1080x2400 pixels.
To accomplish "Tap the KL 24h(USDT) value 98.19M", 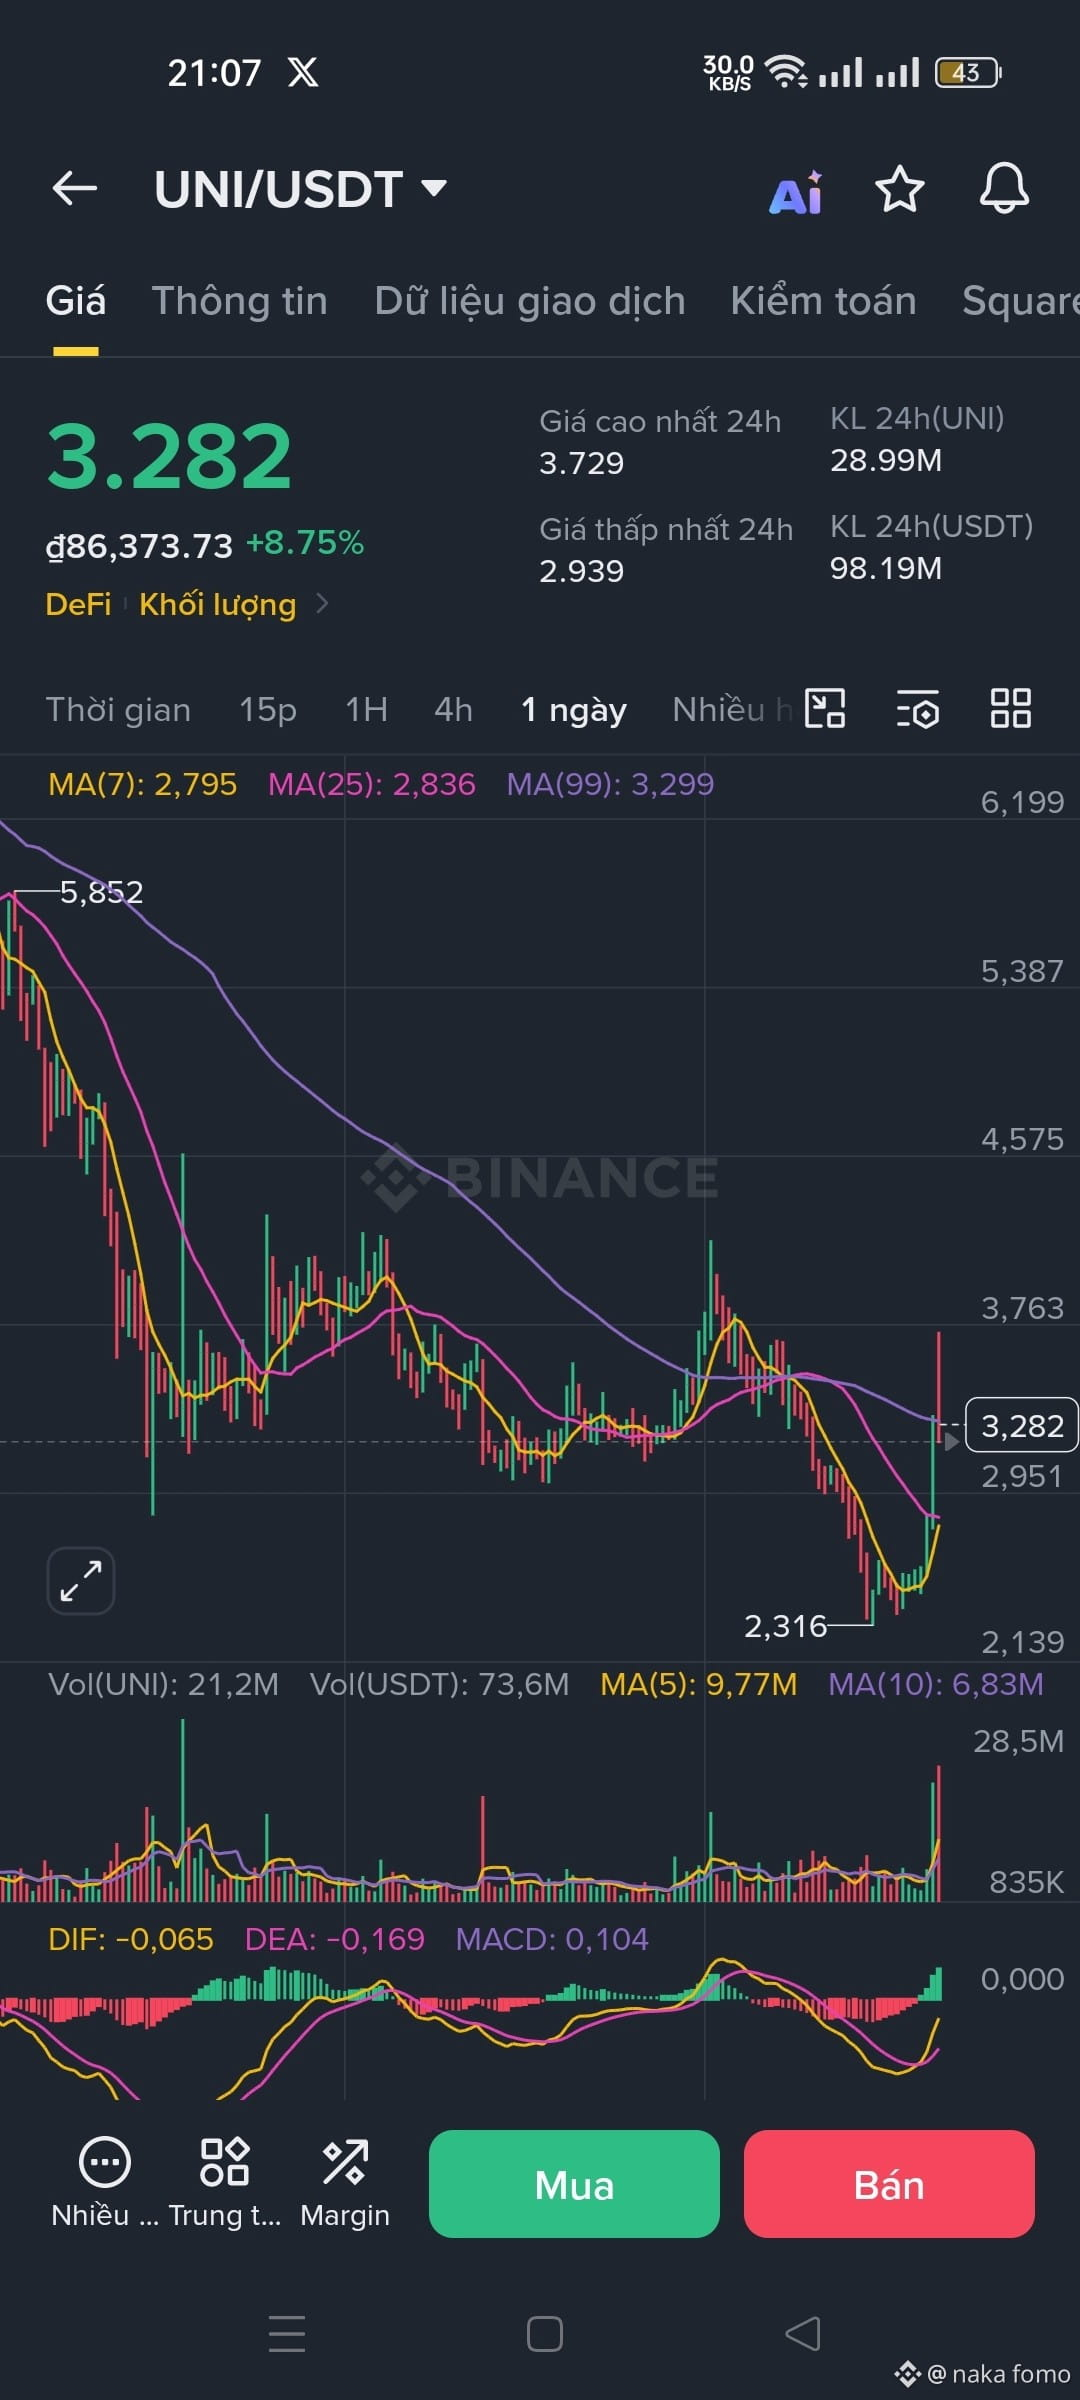I will coord(886,568).
